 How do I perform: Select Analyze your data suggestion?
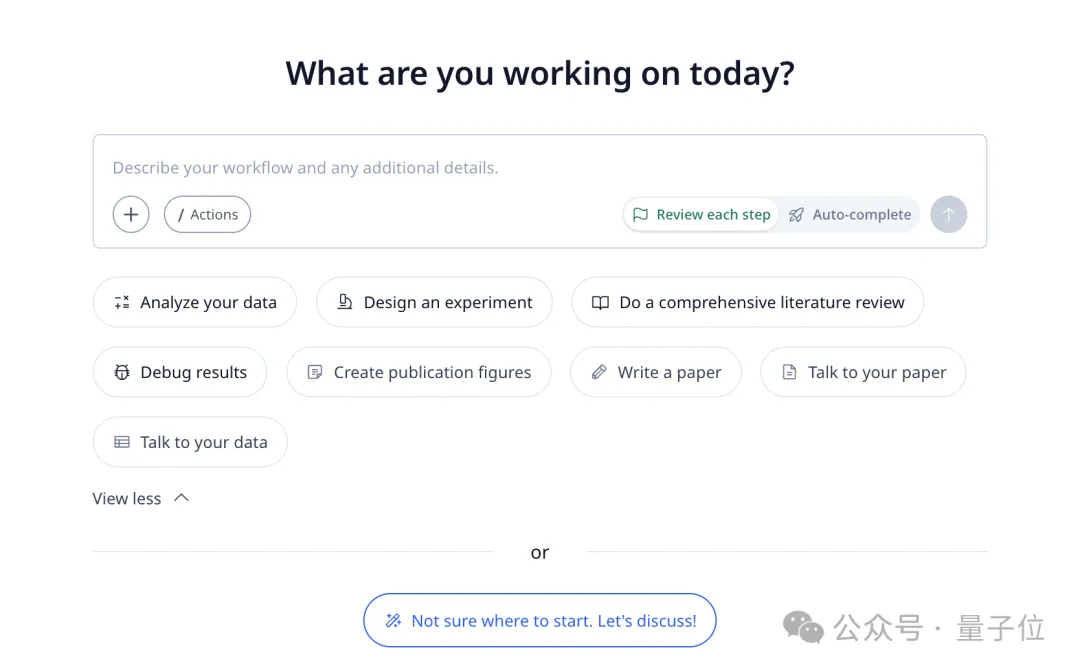[195, 302]
